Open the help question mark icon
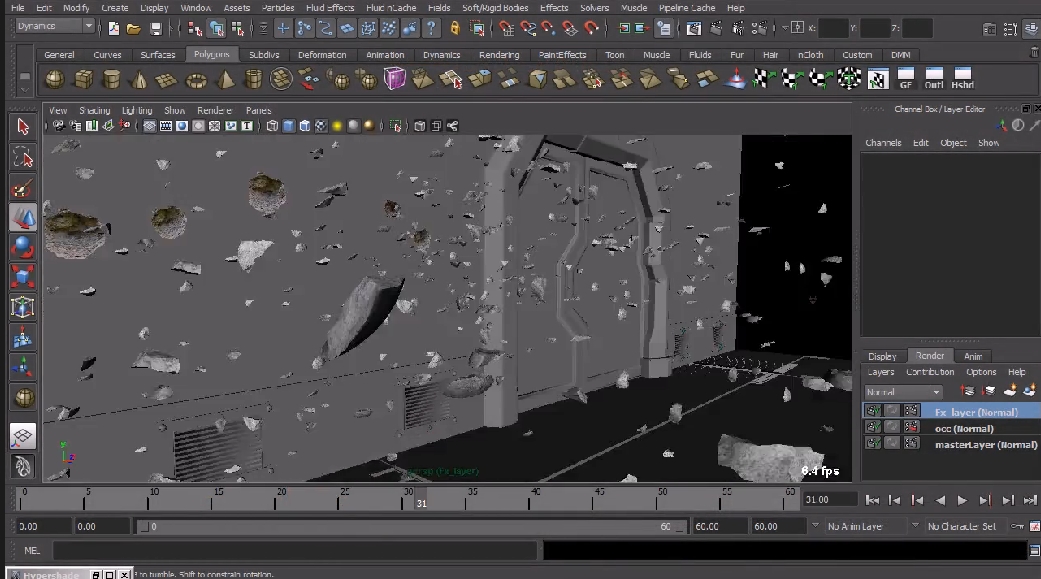The image size is (1041, 579). click(432, 28)
